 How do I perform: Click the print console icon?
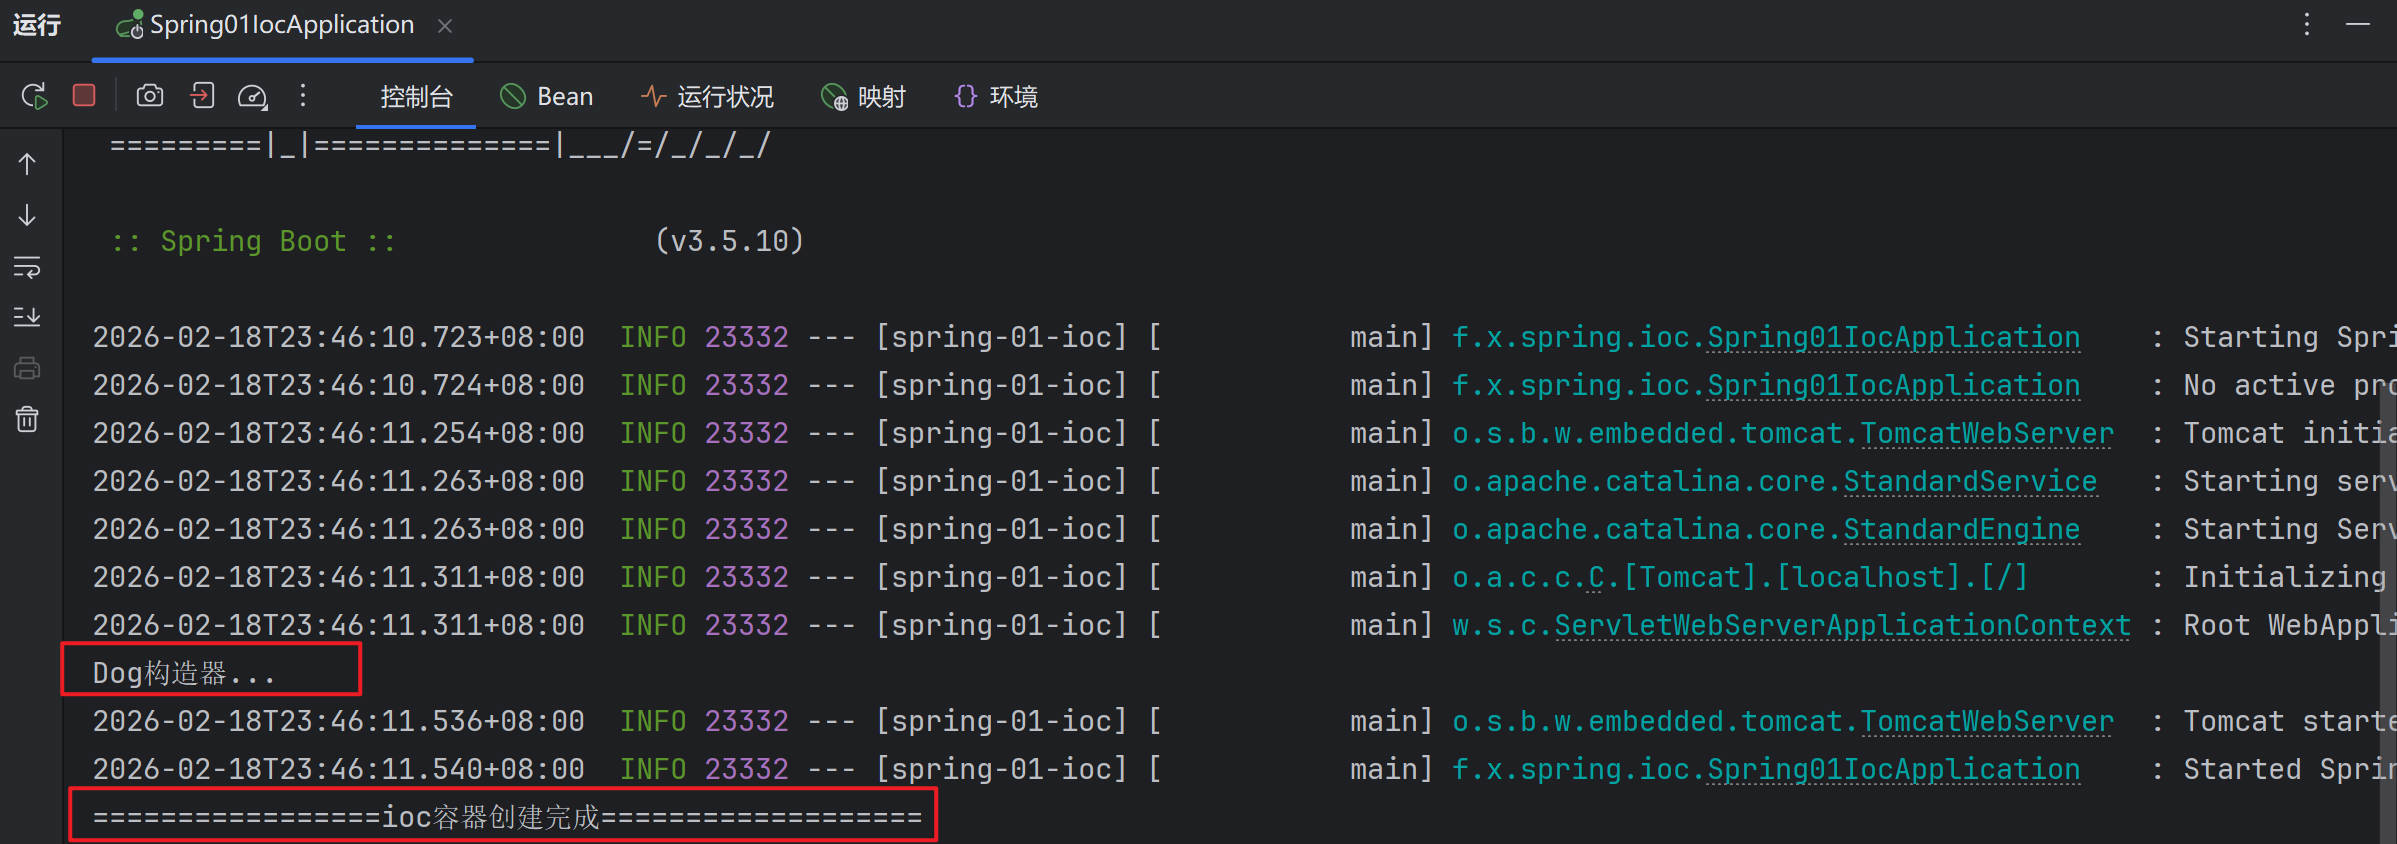pyautogui.click(x=27, y=369)
